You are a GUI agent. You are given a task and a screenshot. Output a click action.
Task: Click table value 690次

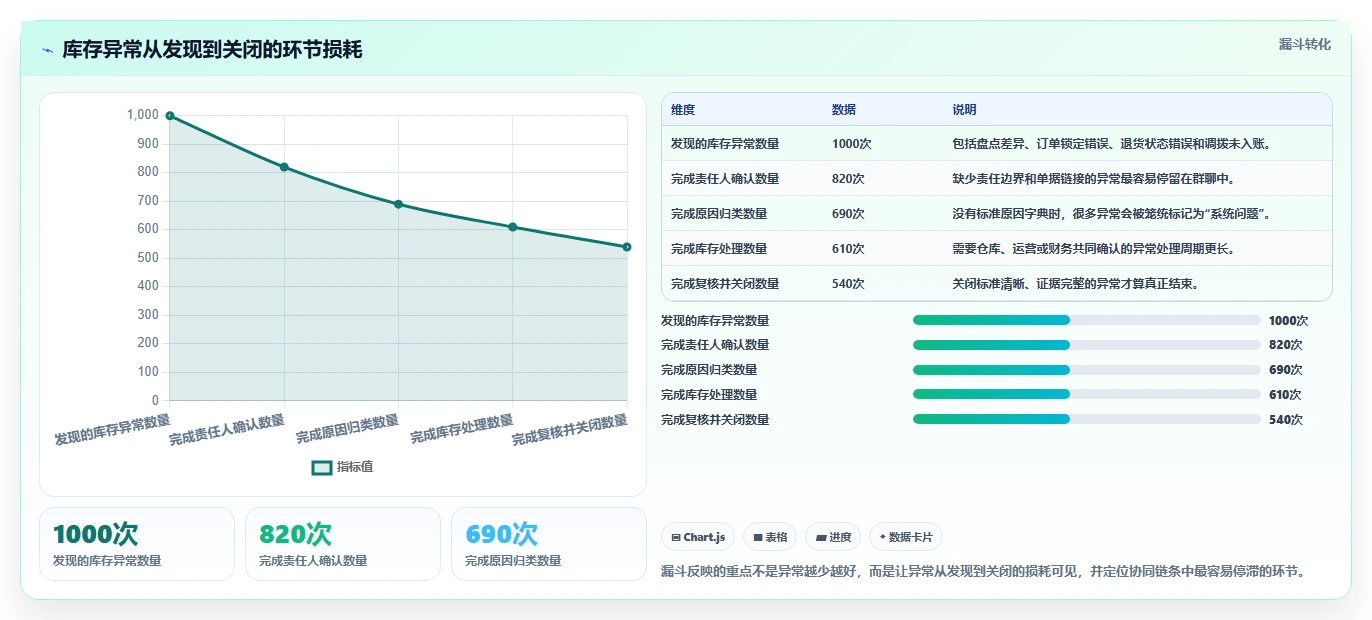pyautogui.click(x=848, y=214)
